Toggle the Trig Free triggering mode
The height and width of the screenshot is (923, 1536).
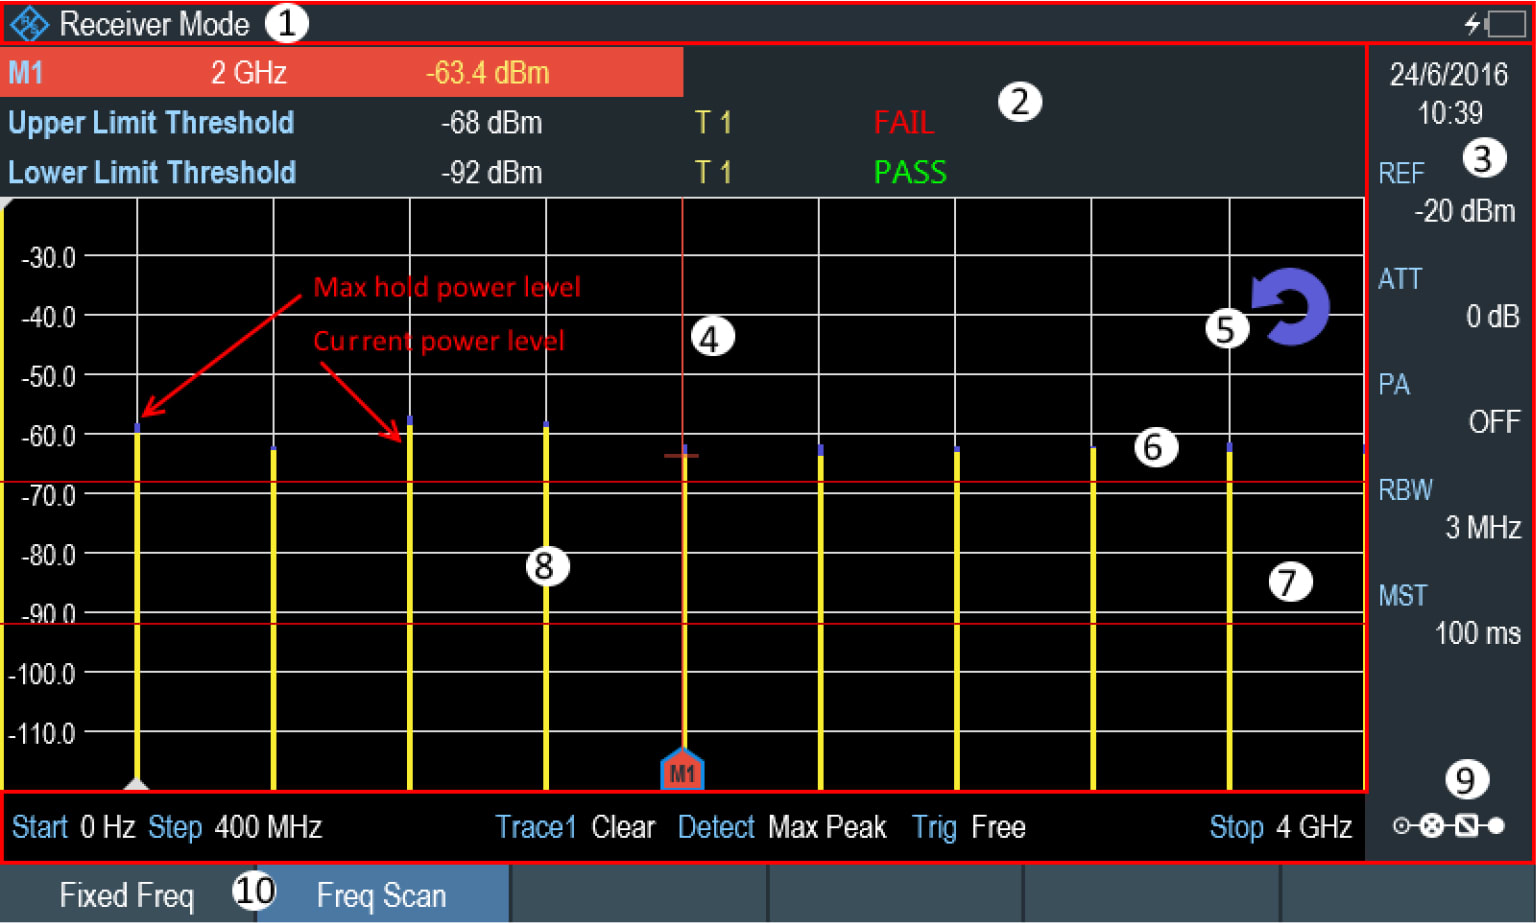tap(967, 828)
